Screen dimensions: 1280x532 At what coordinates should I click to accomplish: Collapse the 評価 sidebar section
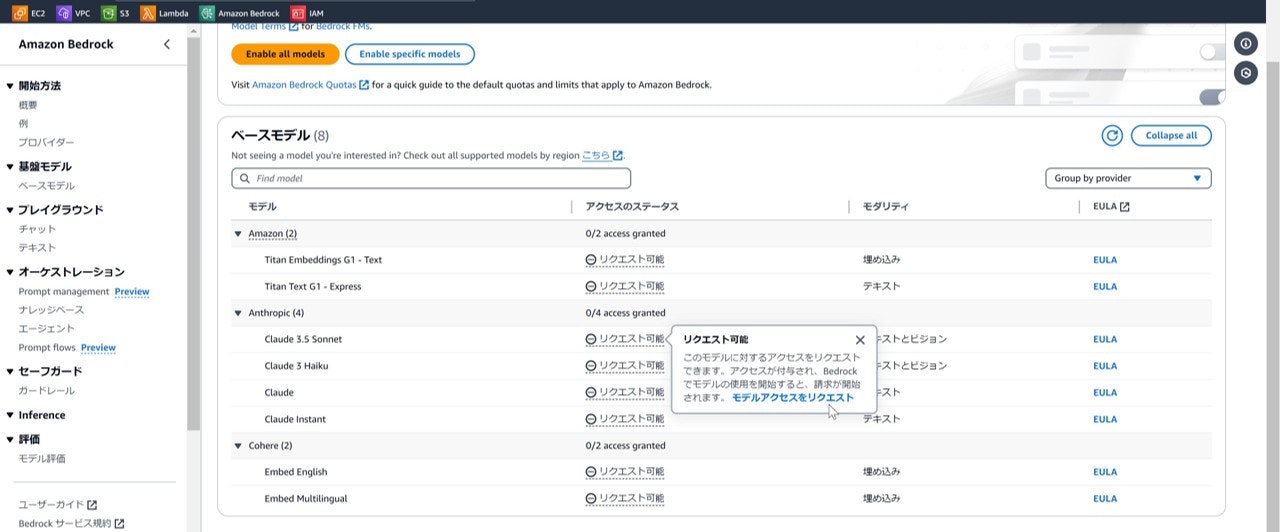point(10,439)
